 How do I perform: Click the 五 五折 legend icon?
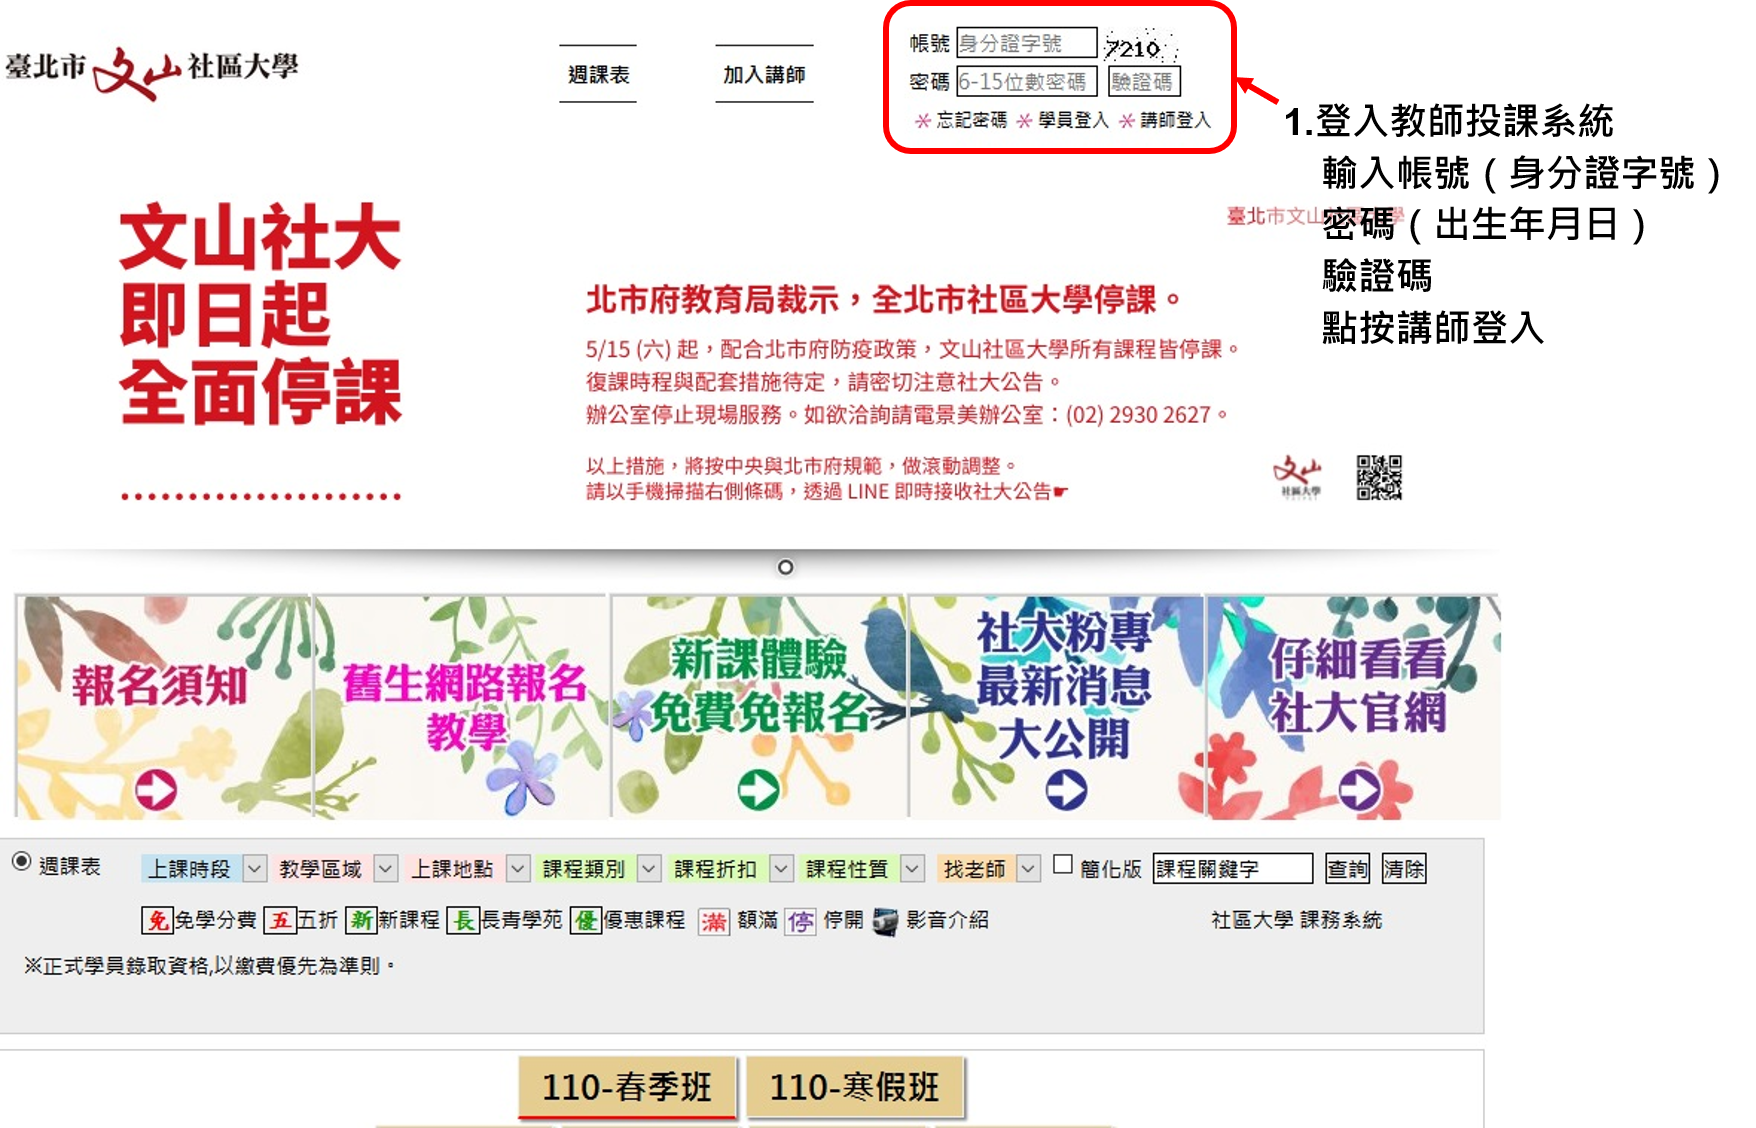pyautogui.click(x=279, y=920)
